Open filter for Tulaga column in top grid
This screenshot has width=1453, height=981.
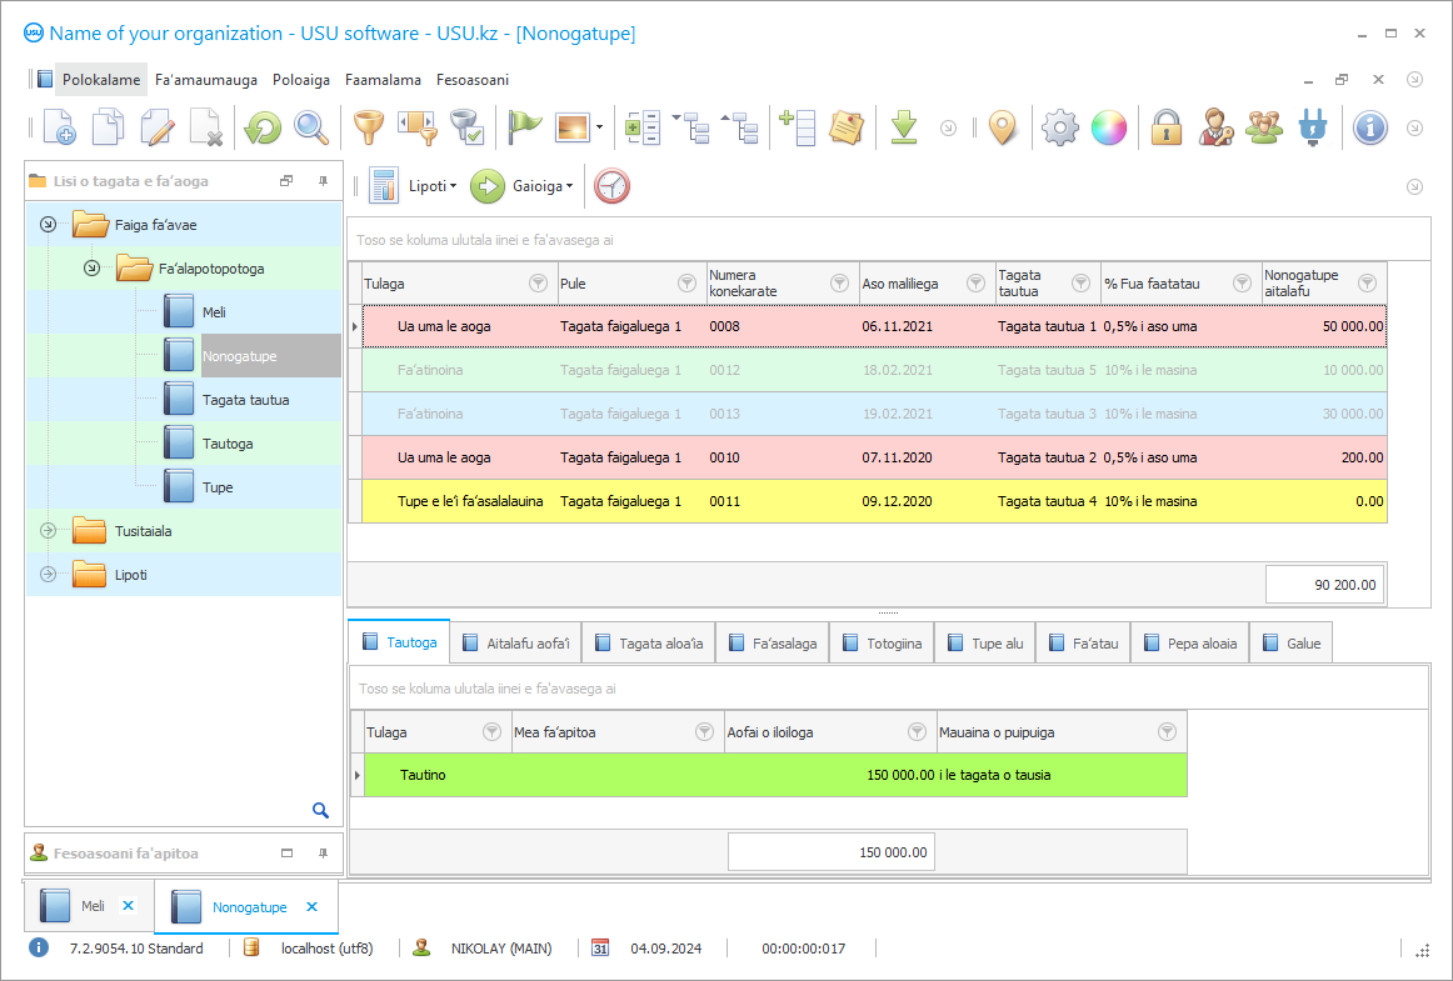pos(538,283)
